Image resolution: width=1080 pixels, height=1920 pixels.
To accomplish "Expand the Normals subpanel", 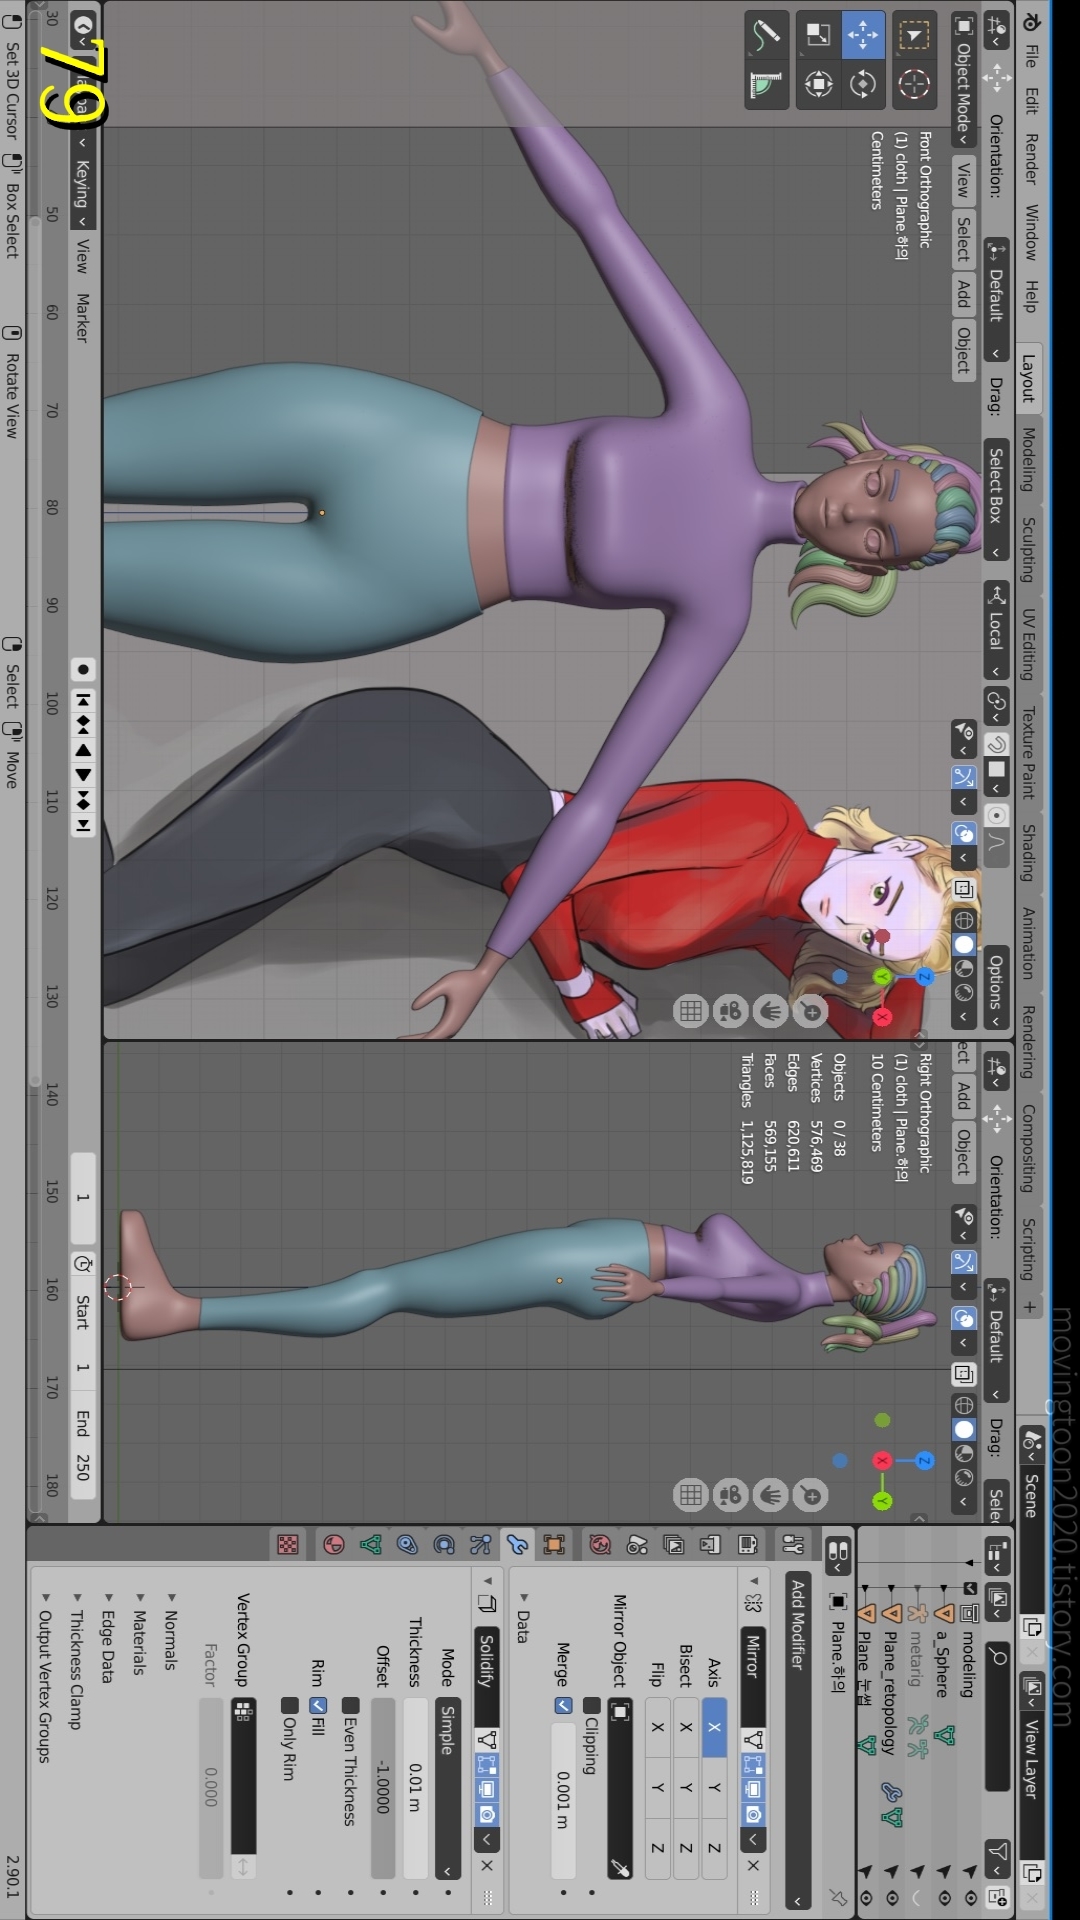I will click(170, 1632).
